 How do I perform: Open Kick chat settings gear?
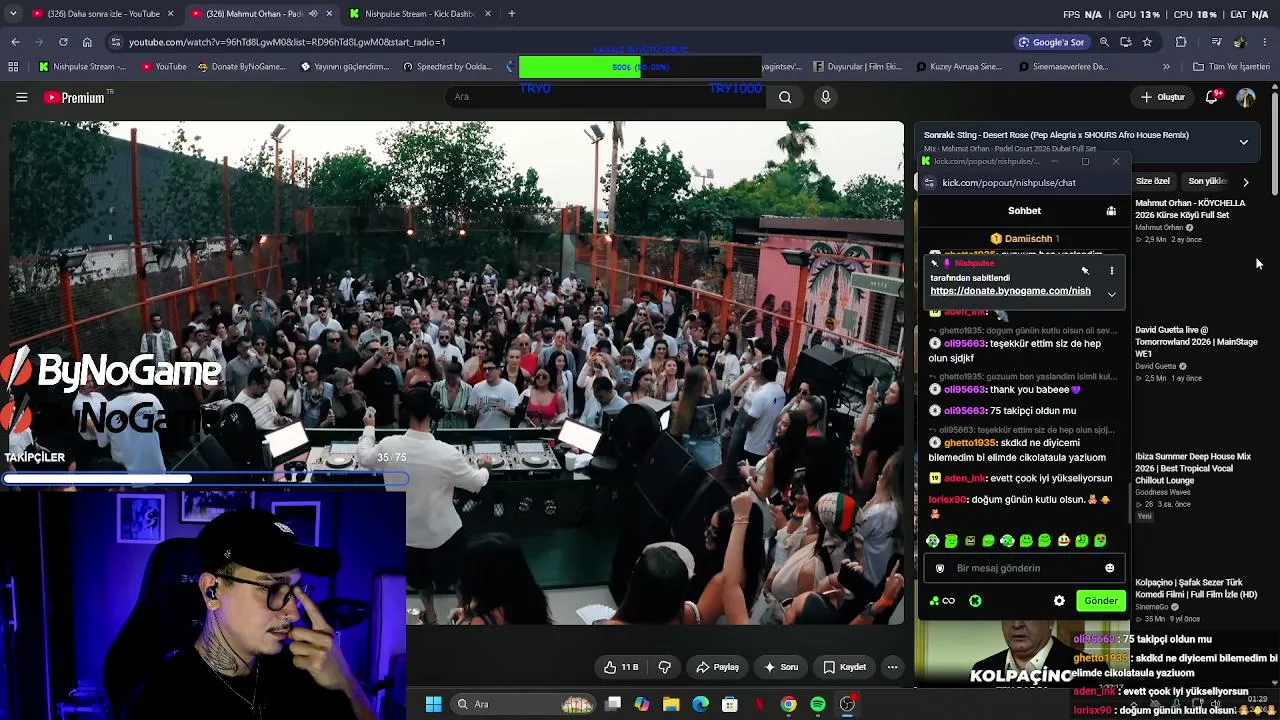click(1059, 601)
